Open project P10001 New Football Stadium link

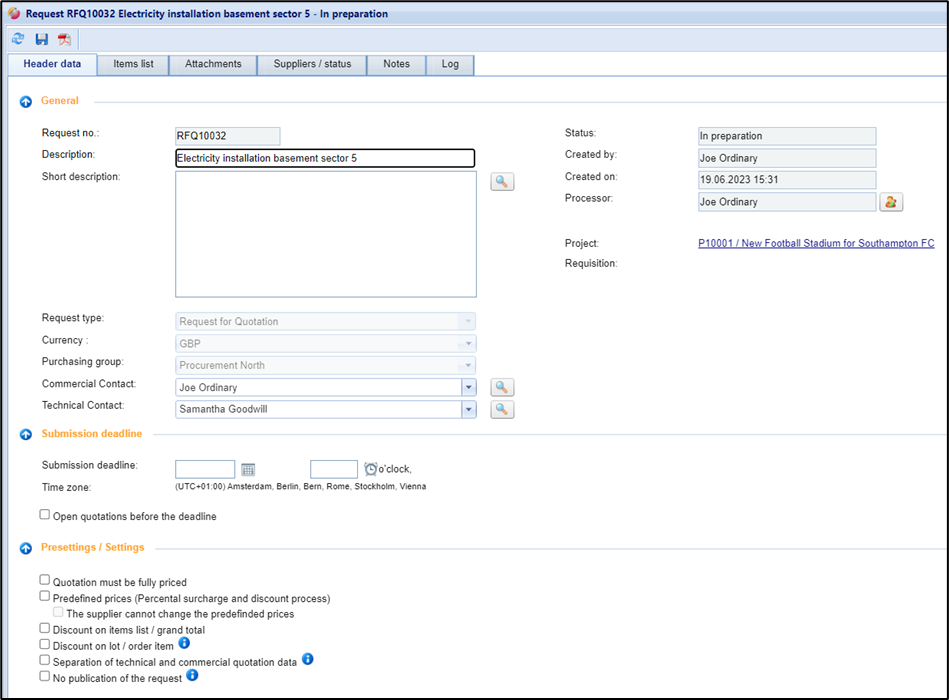[x=816, y=243]
